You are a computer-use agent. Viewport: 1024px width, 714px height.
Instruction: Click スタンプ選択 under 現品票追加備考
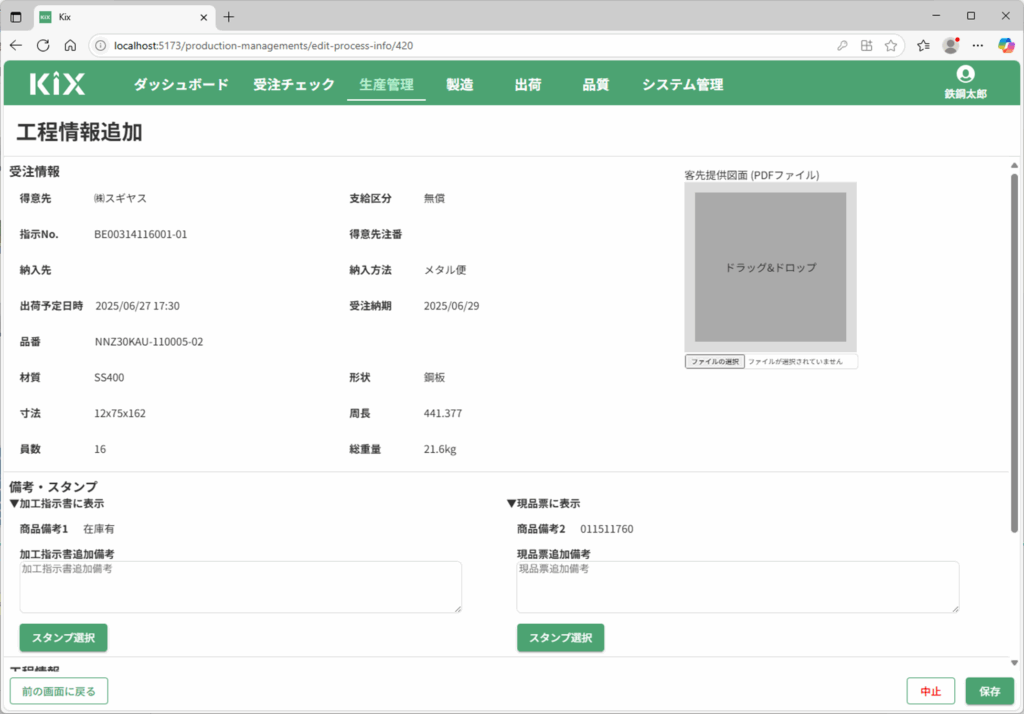[560, 638]
